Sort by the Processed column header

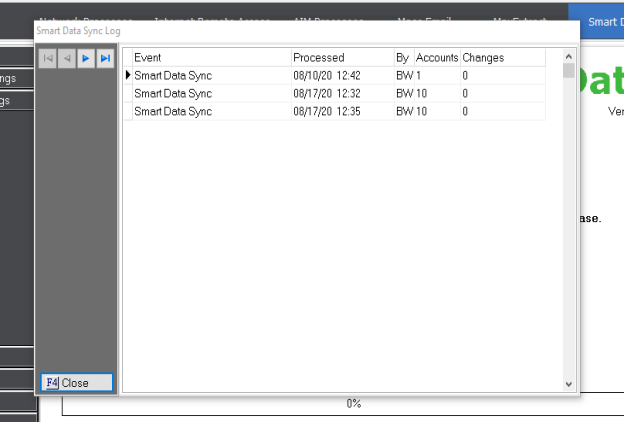[341, 58]
